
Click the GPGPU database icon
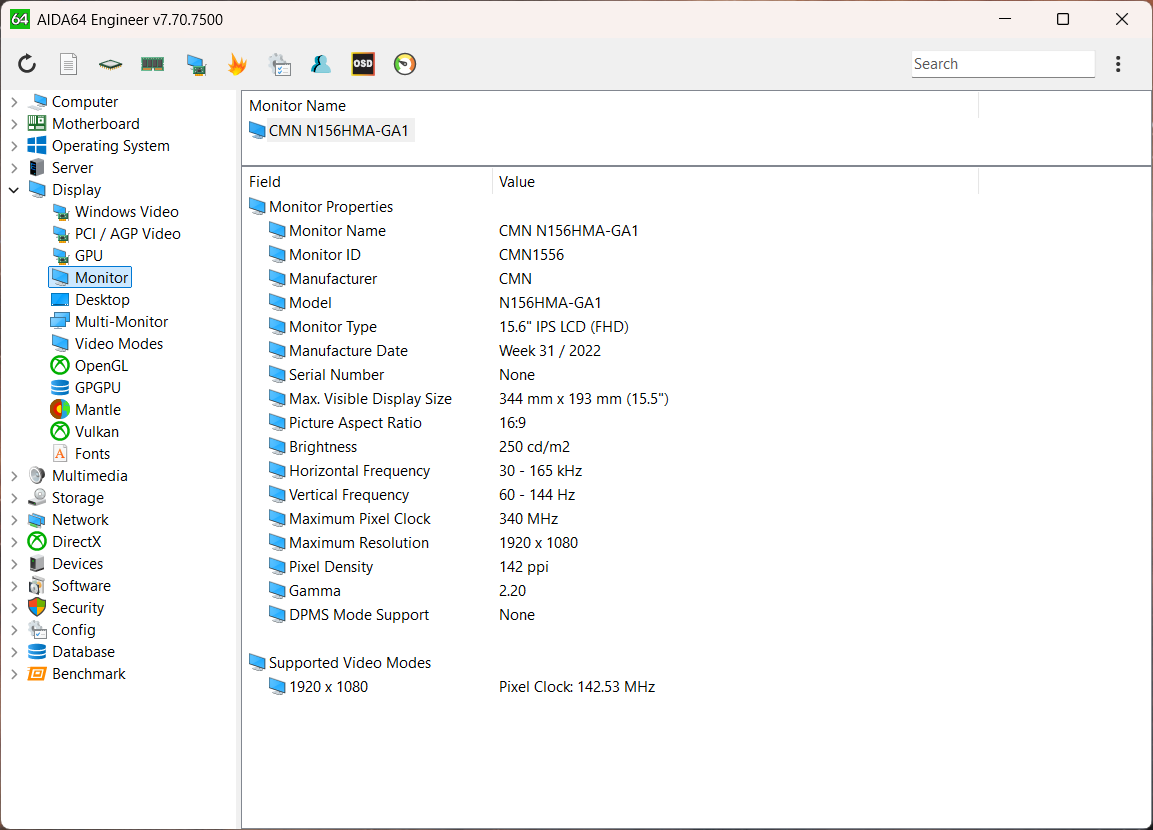click(60, 387)
